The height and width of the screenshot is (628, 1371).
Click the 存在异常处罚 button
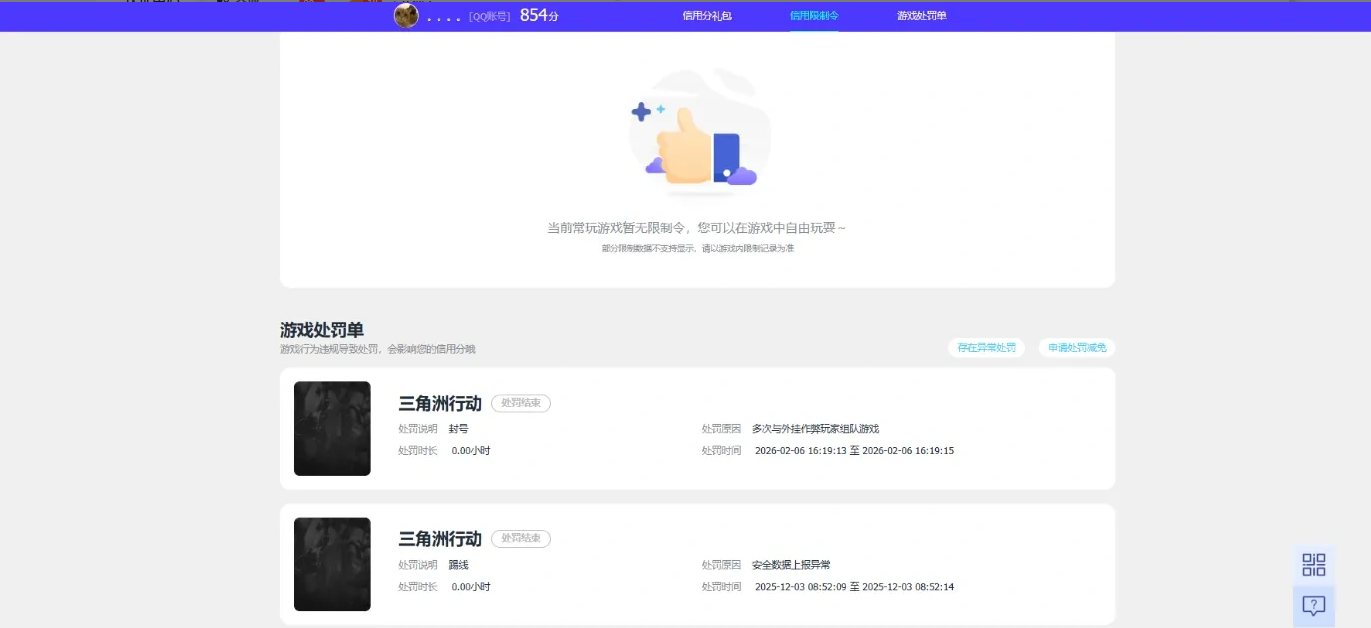coord(986,348)
